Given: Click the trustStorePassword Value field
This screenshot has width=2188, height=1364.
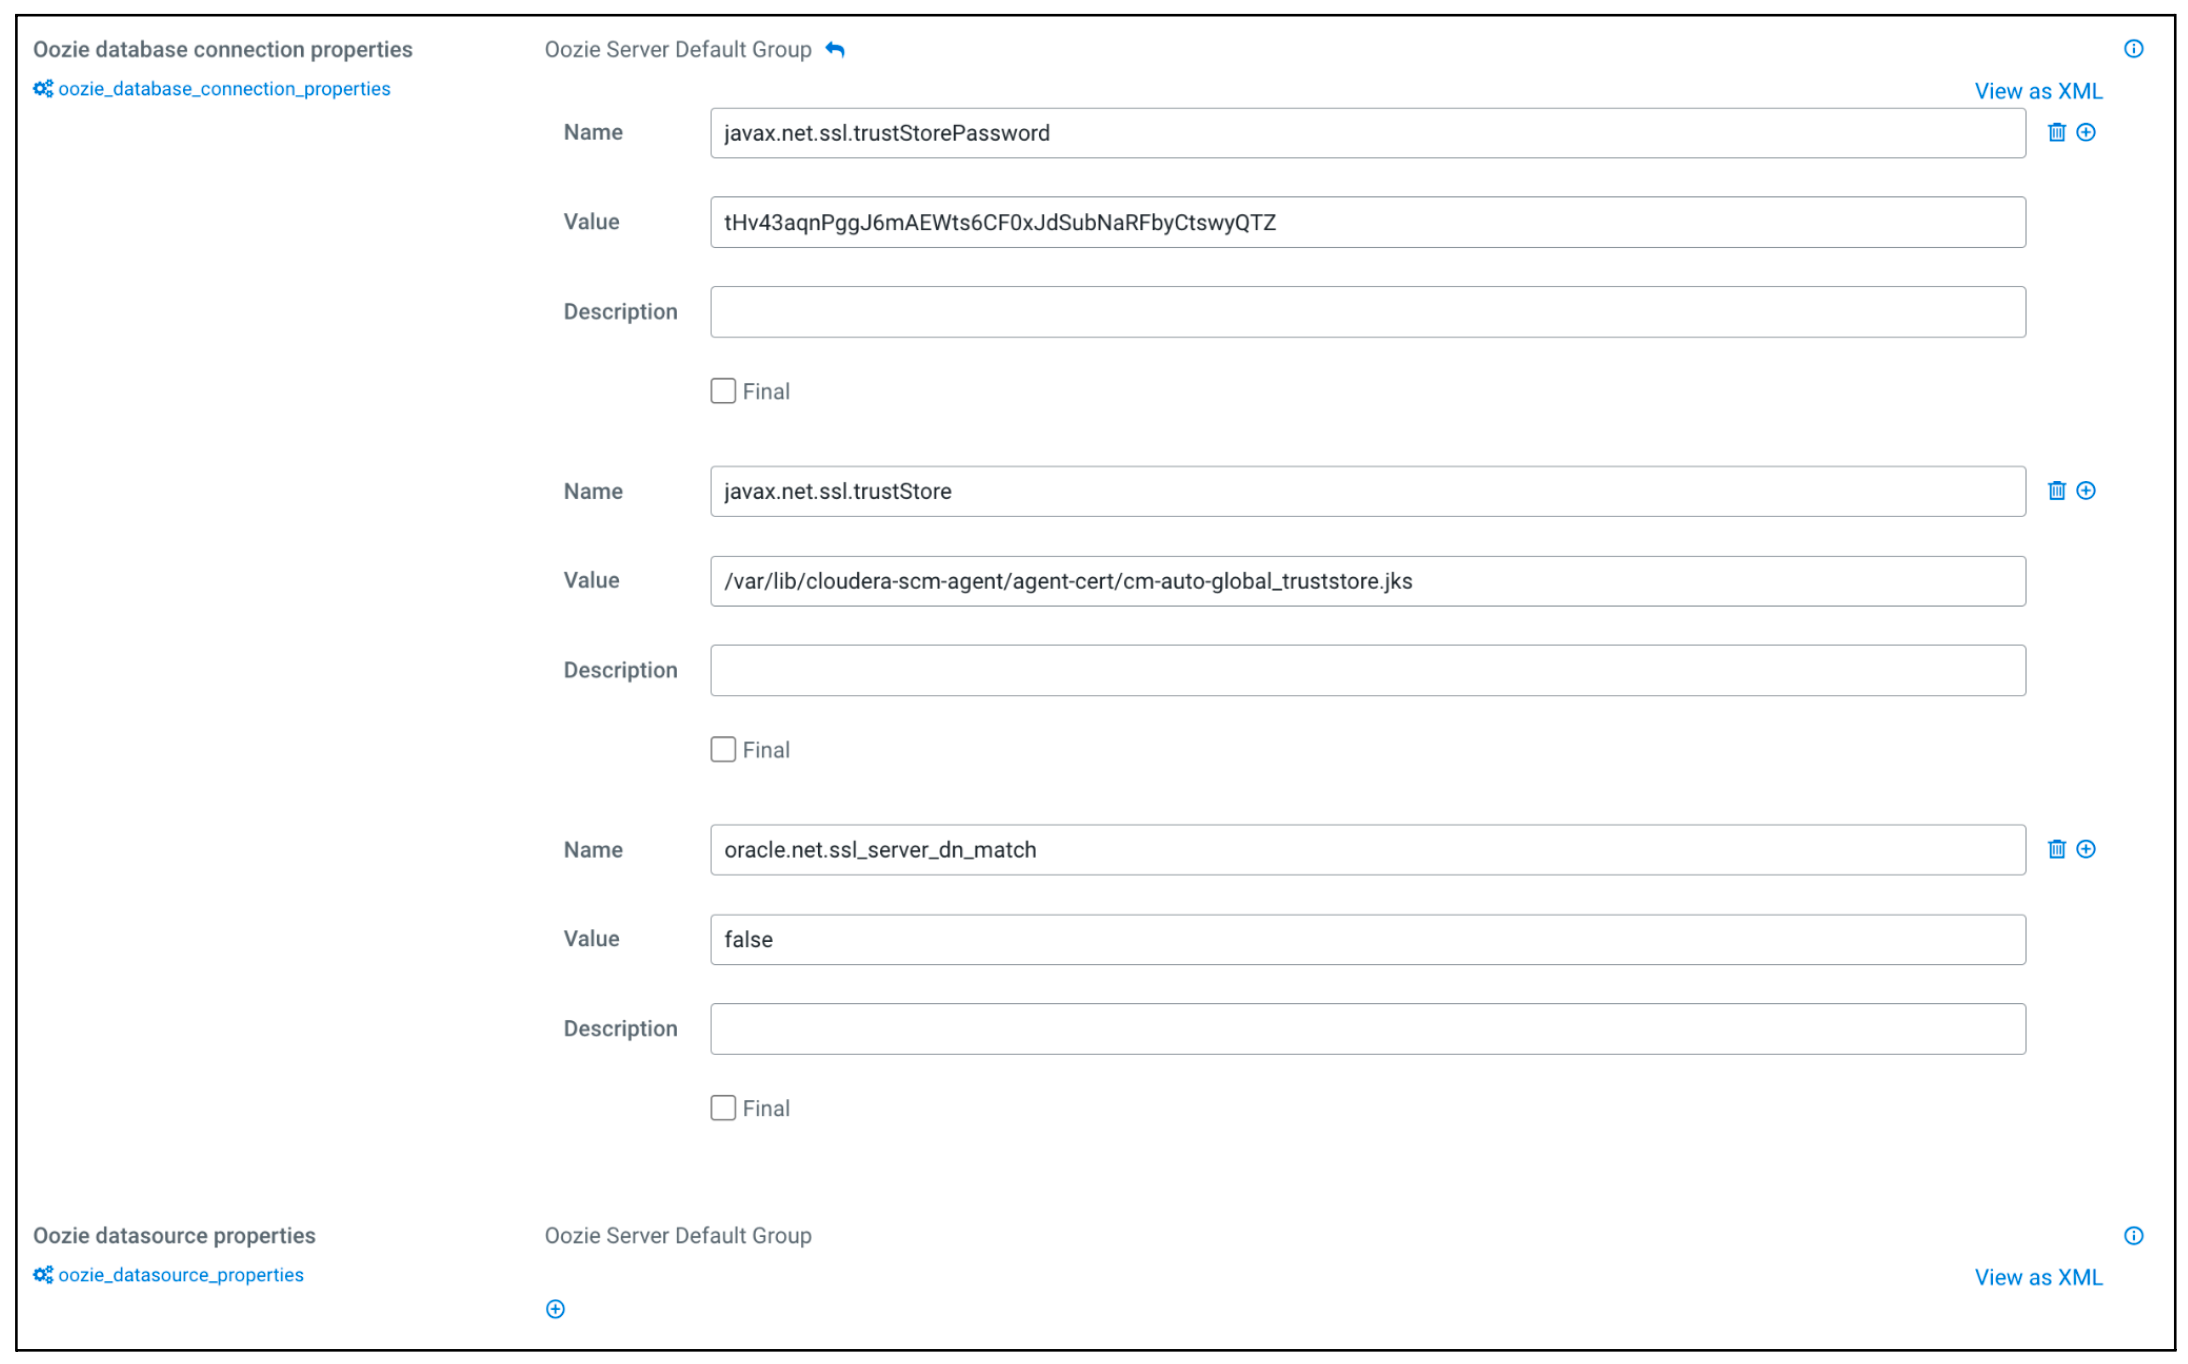Looking at the screenshot, I should point(1367,222).
